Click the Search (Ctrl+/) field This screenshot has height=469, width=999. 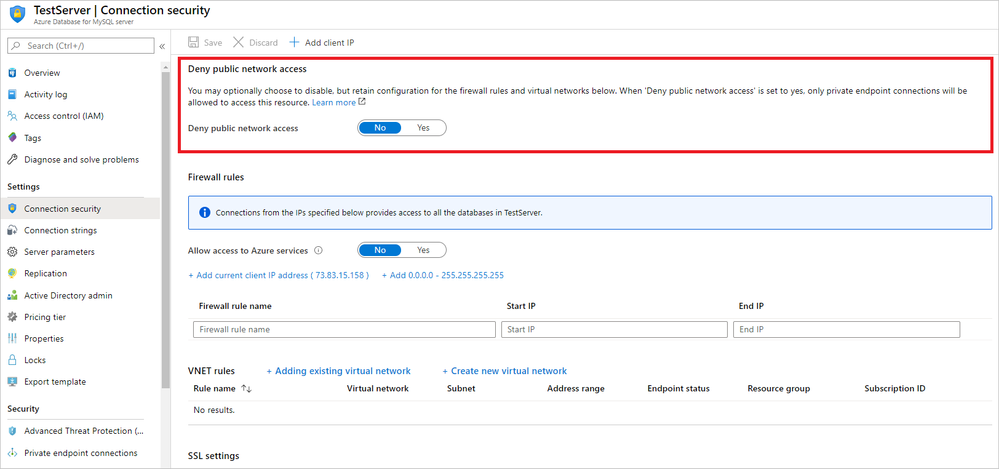point(80,46)
